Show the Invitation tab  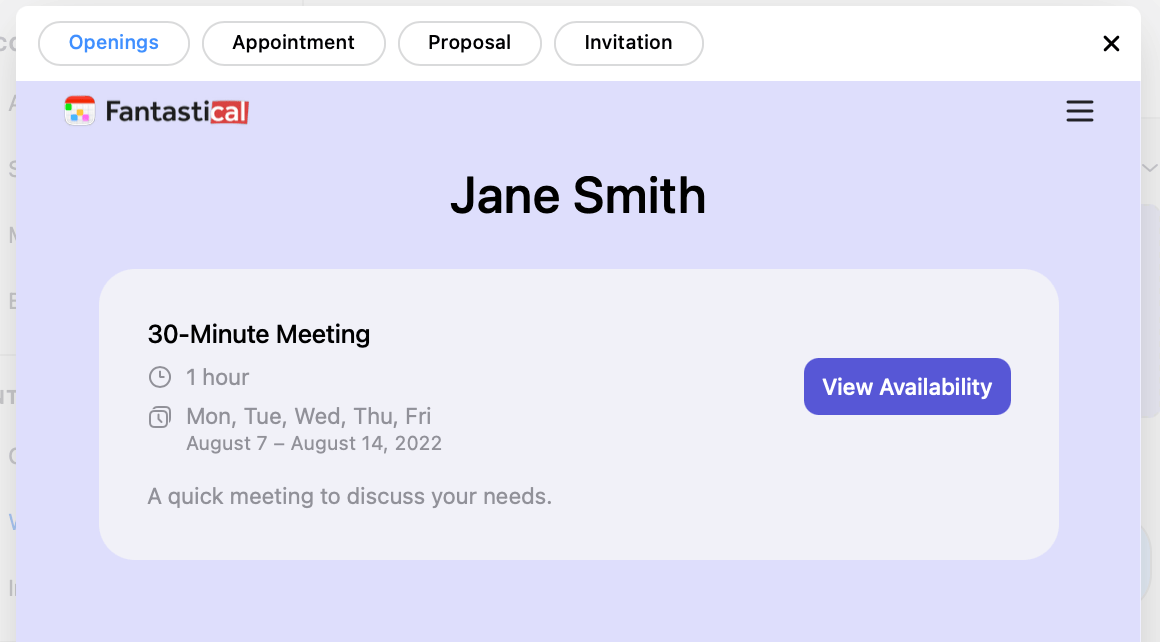coord(628,43)
